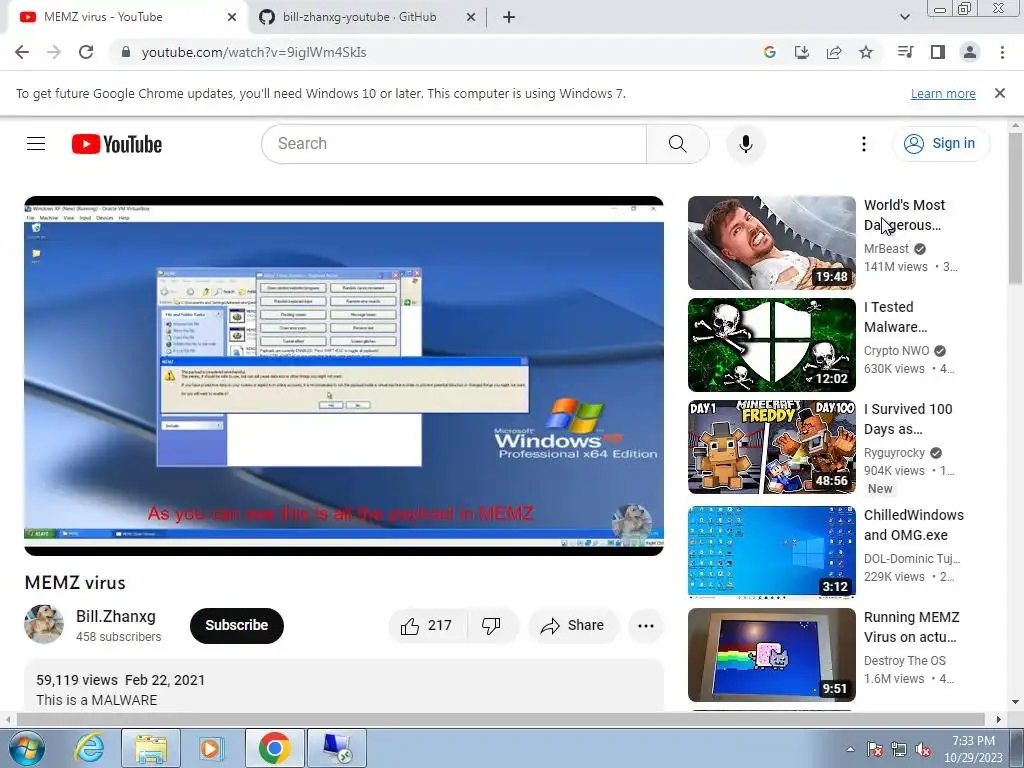Click the Share button
The image size is (1024, 768).
[x=572, y=626]
